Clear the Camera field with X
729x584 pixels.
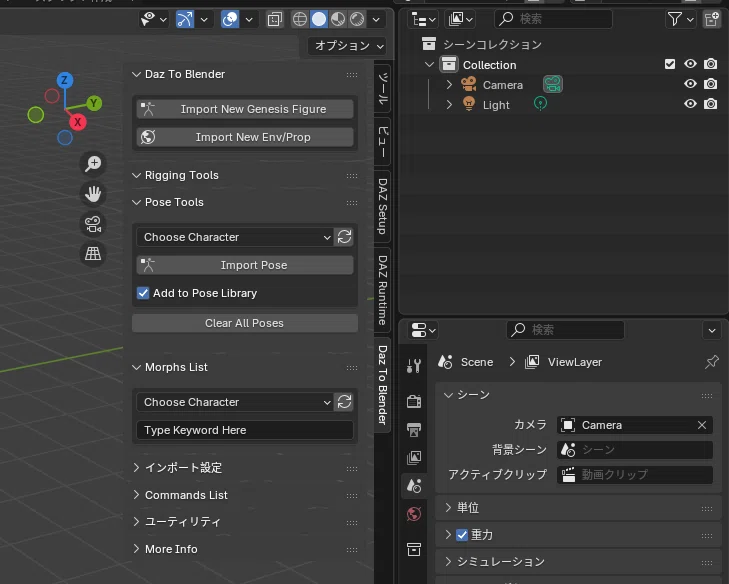pyautogui.click(x=702, y=425)
